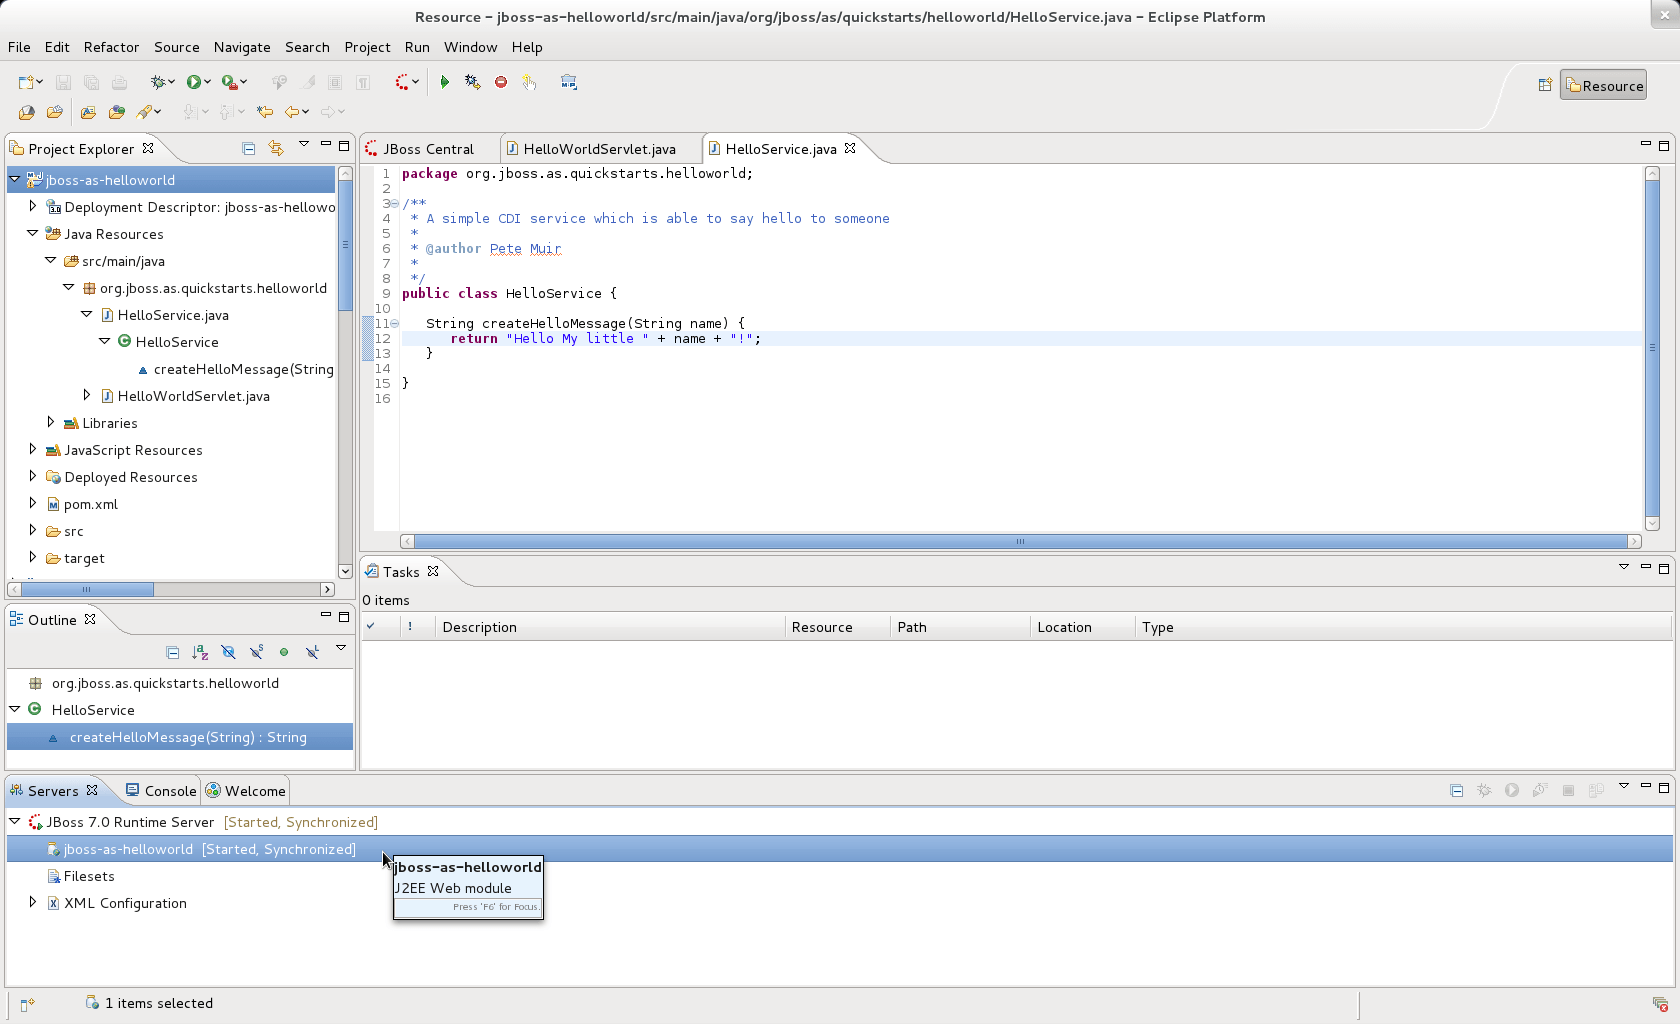This screenshot has height=1024, width=1680.
Task: Open the New wizard dropdown arrow
Action: pos(40,82)
